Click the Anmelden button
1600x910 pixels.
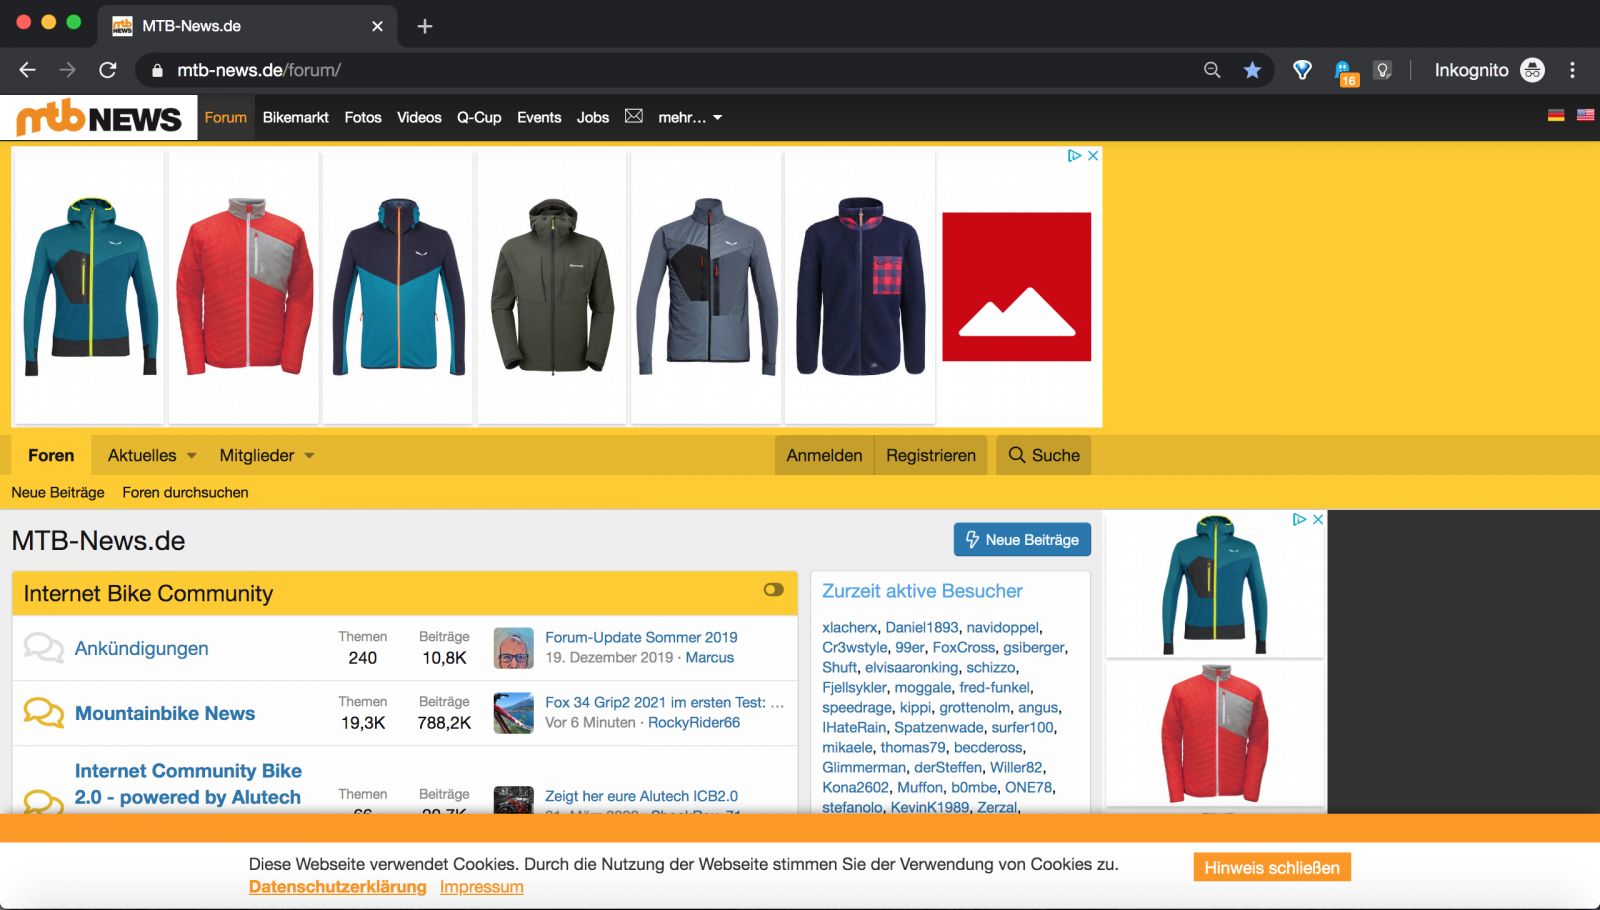[x=824, y=455]
